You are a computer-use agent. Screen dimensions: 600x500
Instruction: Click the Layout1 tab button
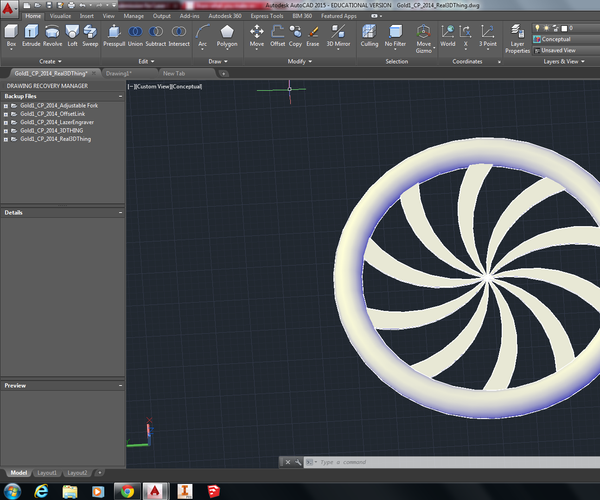pos(47,472)
